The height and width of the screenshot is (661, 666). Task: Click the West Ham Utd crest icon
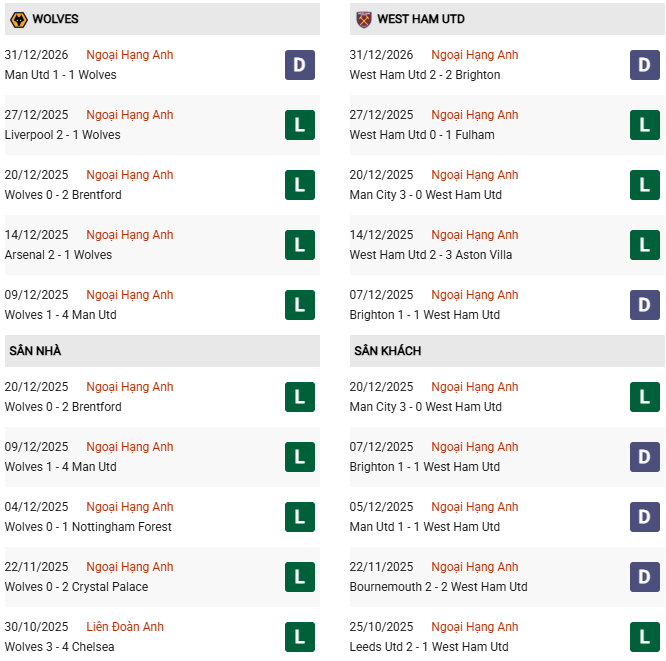[364, 19]
